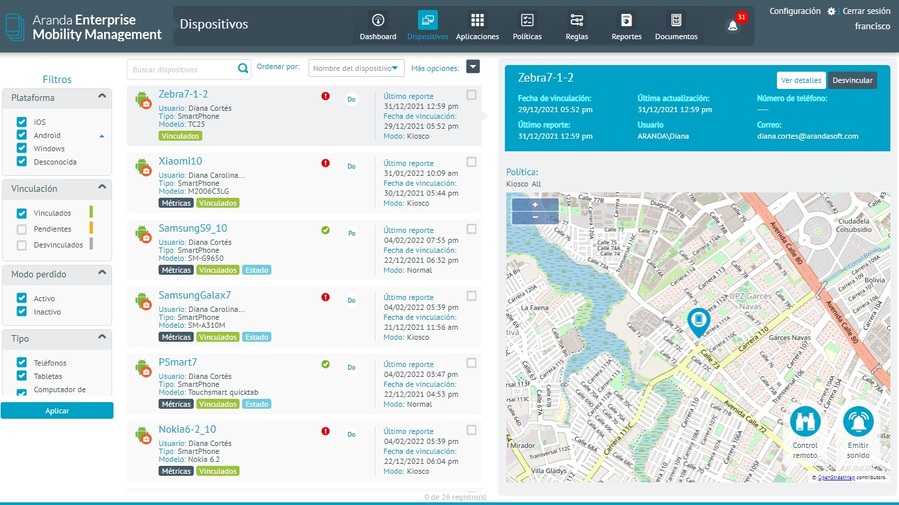Collapse the Modo perdido filter section
Screen dimensions: 899x505
(x=102, y=273)
